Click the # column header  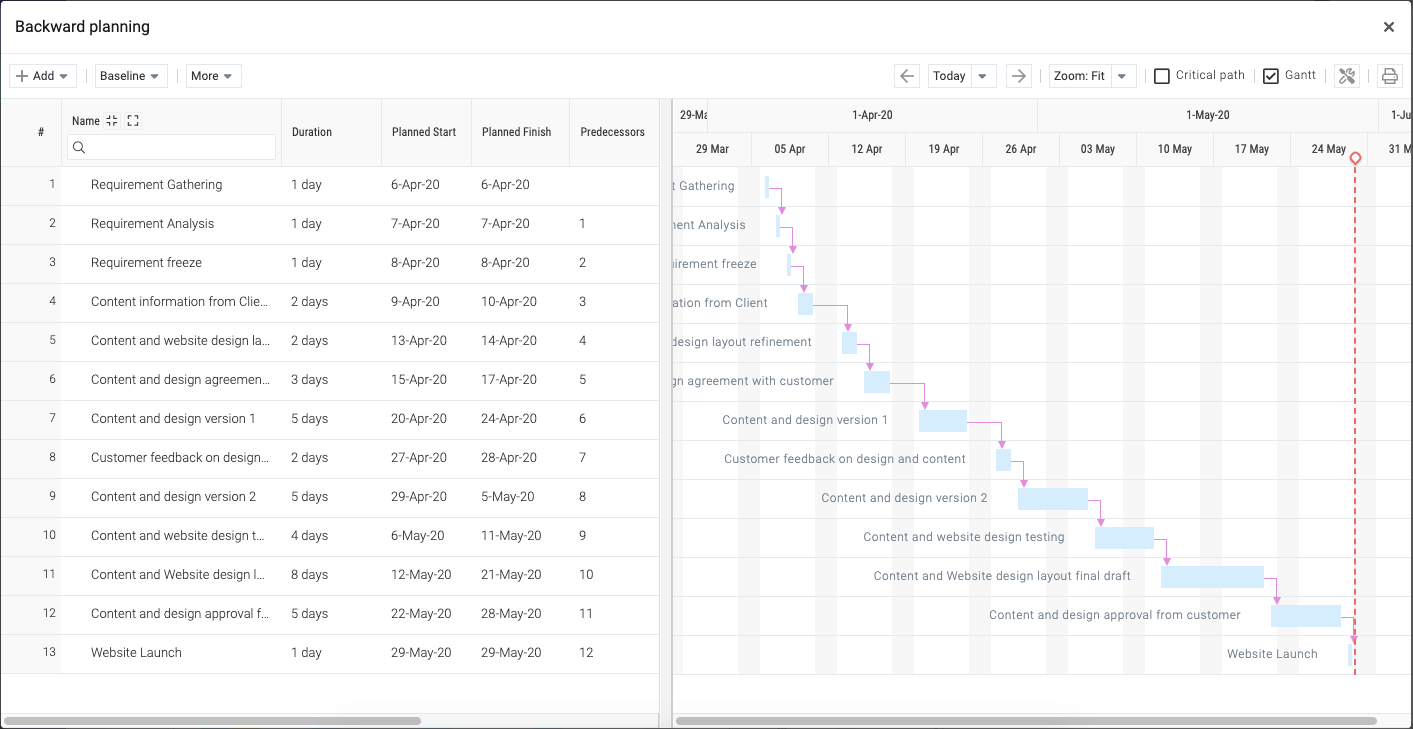41,132
